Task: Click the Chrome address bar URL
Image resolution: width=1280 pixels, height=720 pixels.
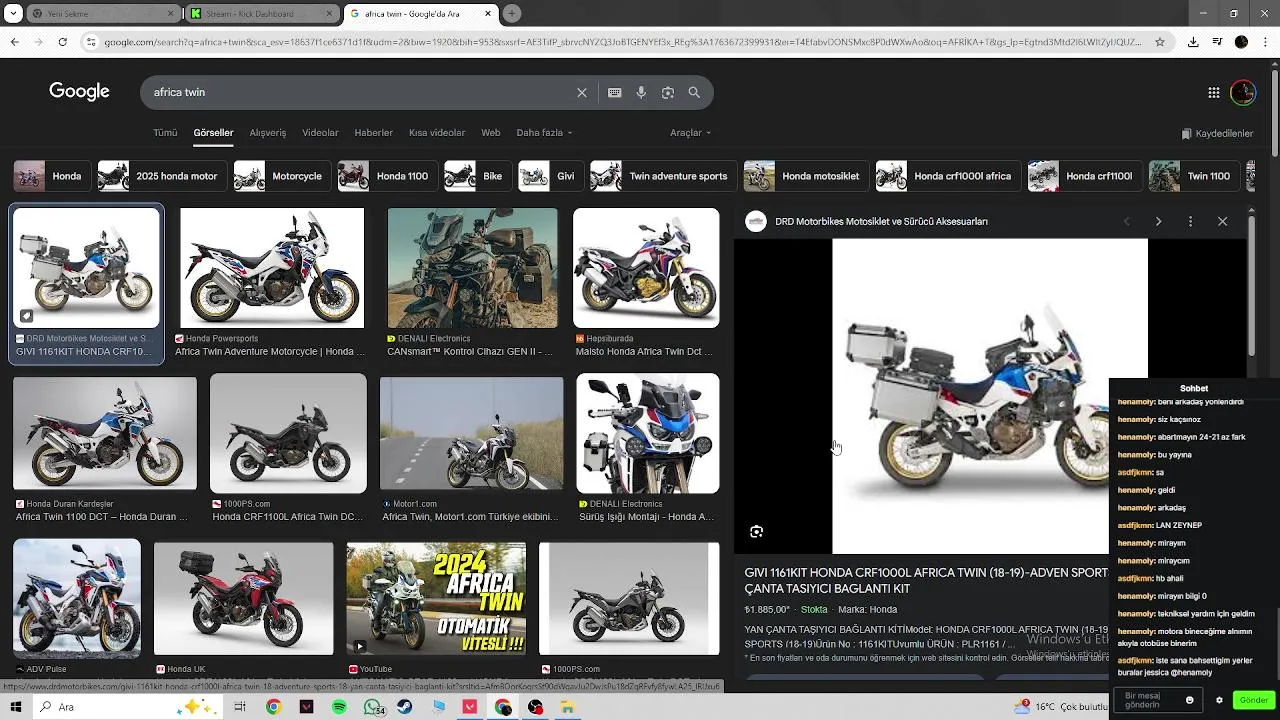Action: [x=620, y=42]
